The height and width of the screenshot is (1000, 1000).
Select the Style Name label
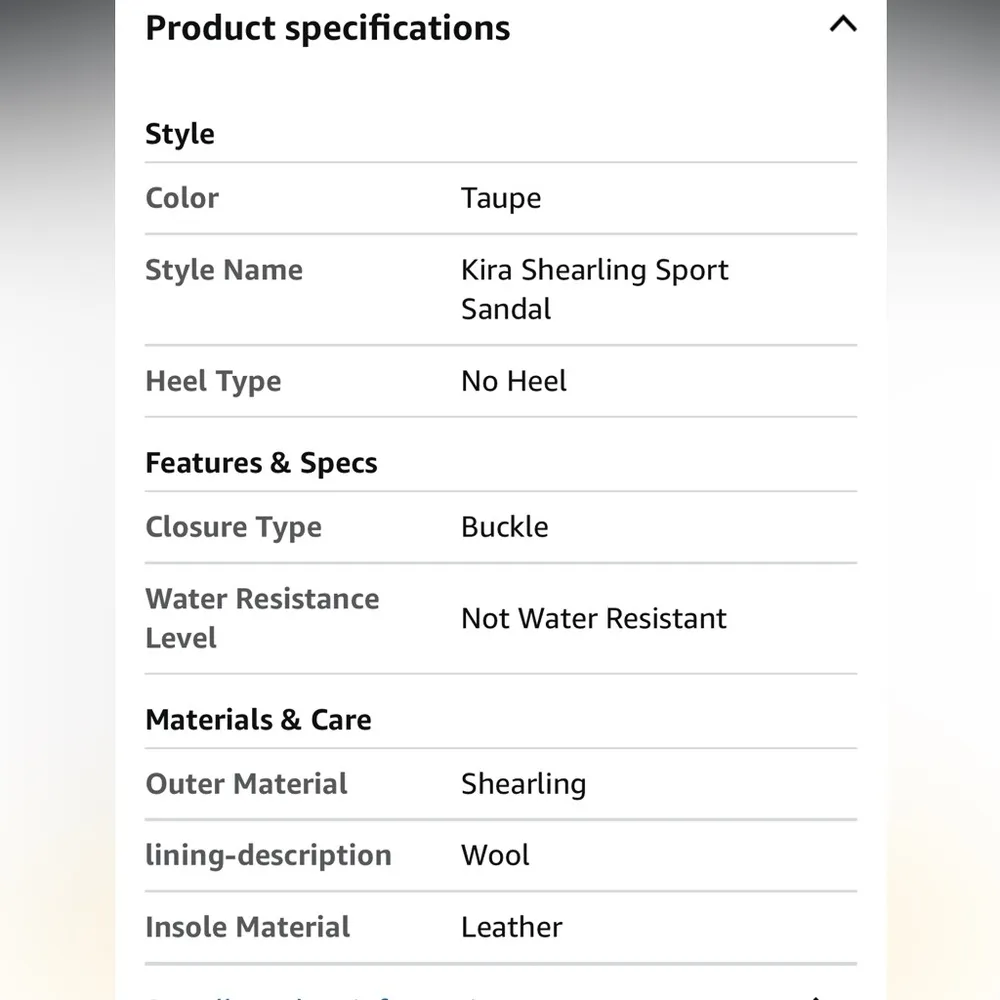click(x=224, y=270)
